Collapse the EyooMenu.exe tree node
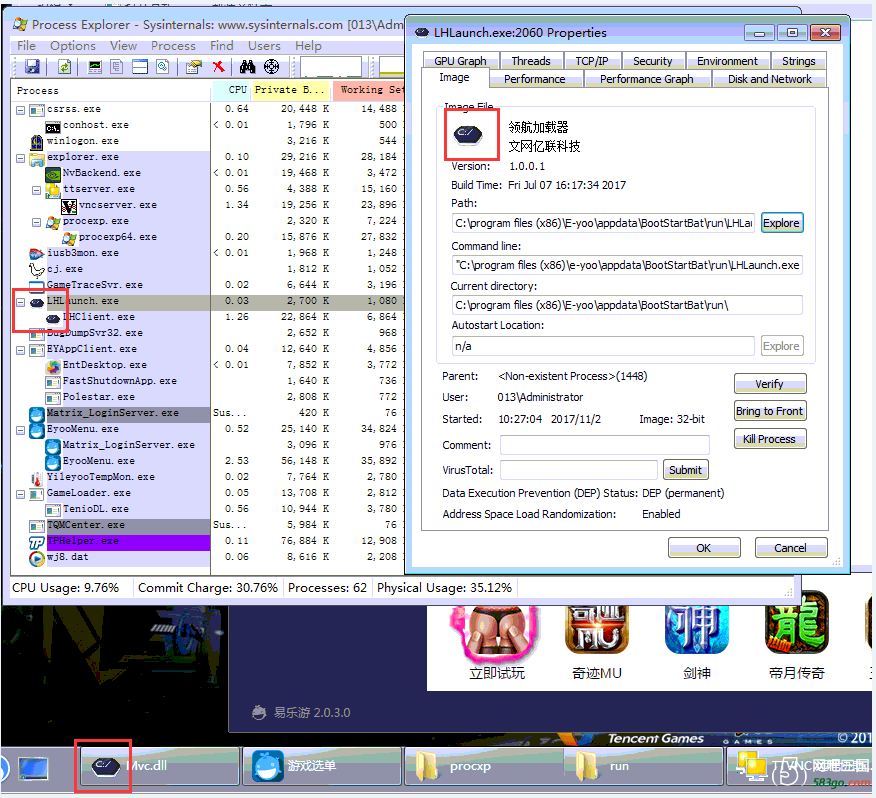The height and width of the screenshot is (798, 876). (21, 430)
